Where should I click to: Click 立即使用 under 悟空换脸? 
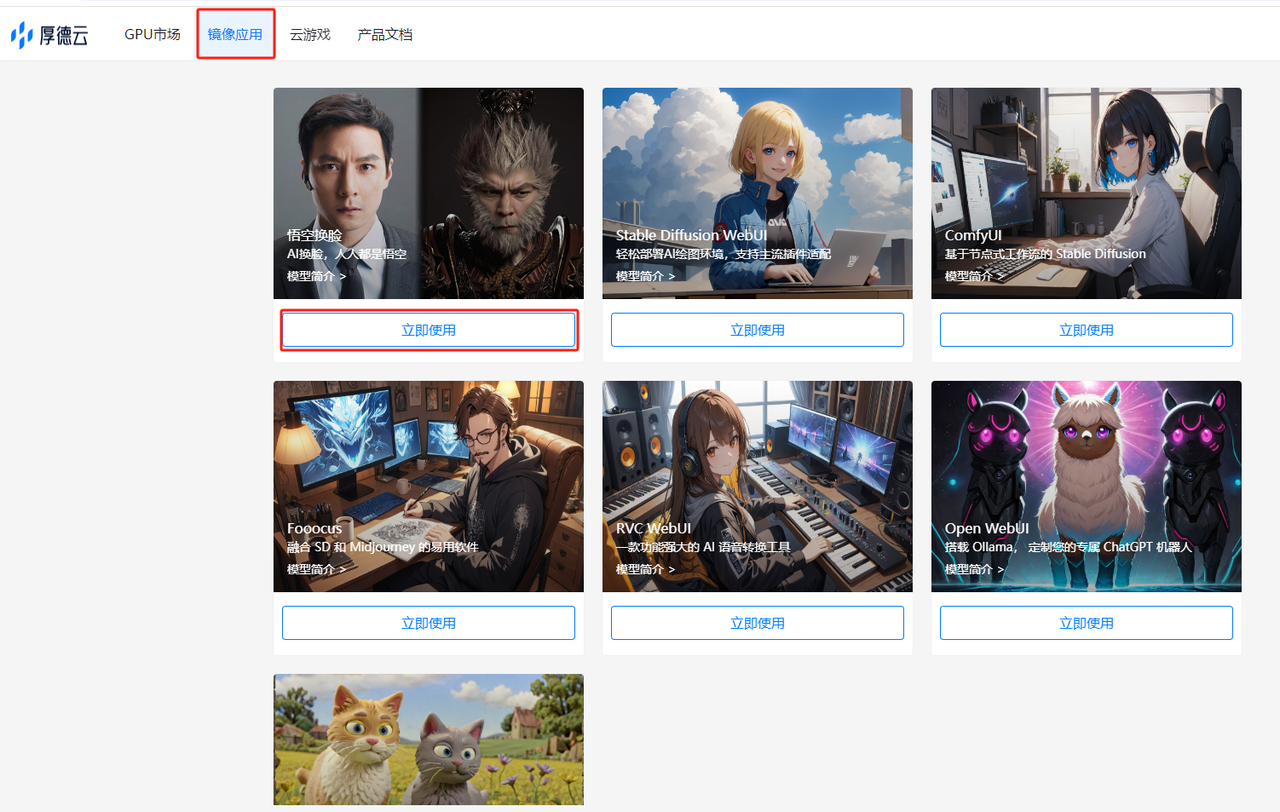428,330
